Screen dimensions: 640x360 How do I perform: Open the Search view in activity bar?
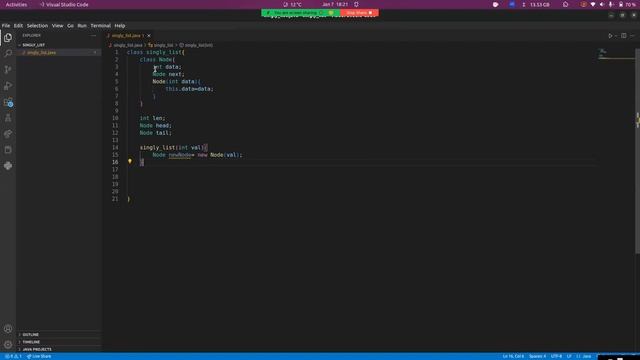point(8,53)
